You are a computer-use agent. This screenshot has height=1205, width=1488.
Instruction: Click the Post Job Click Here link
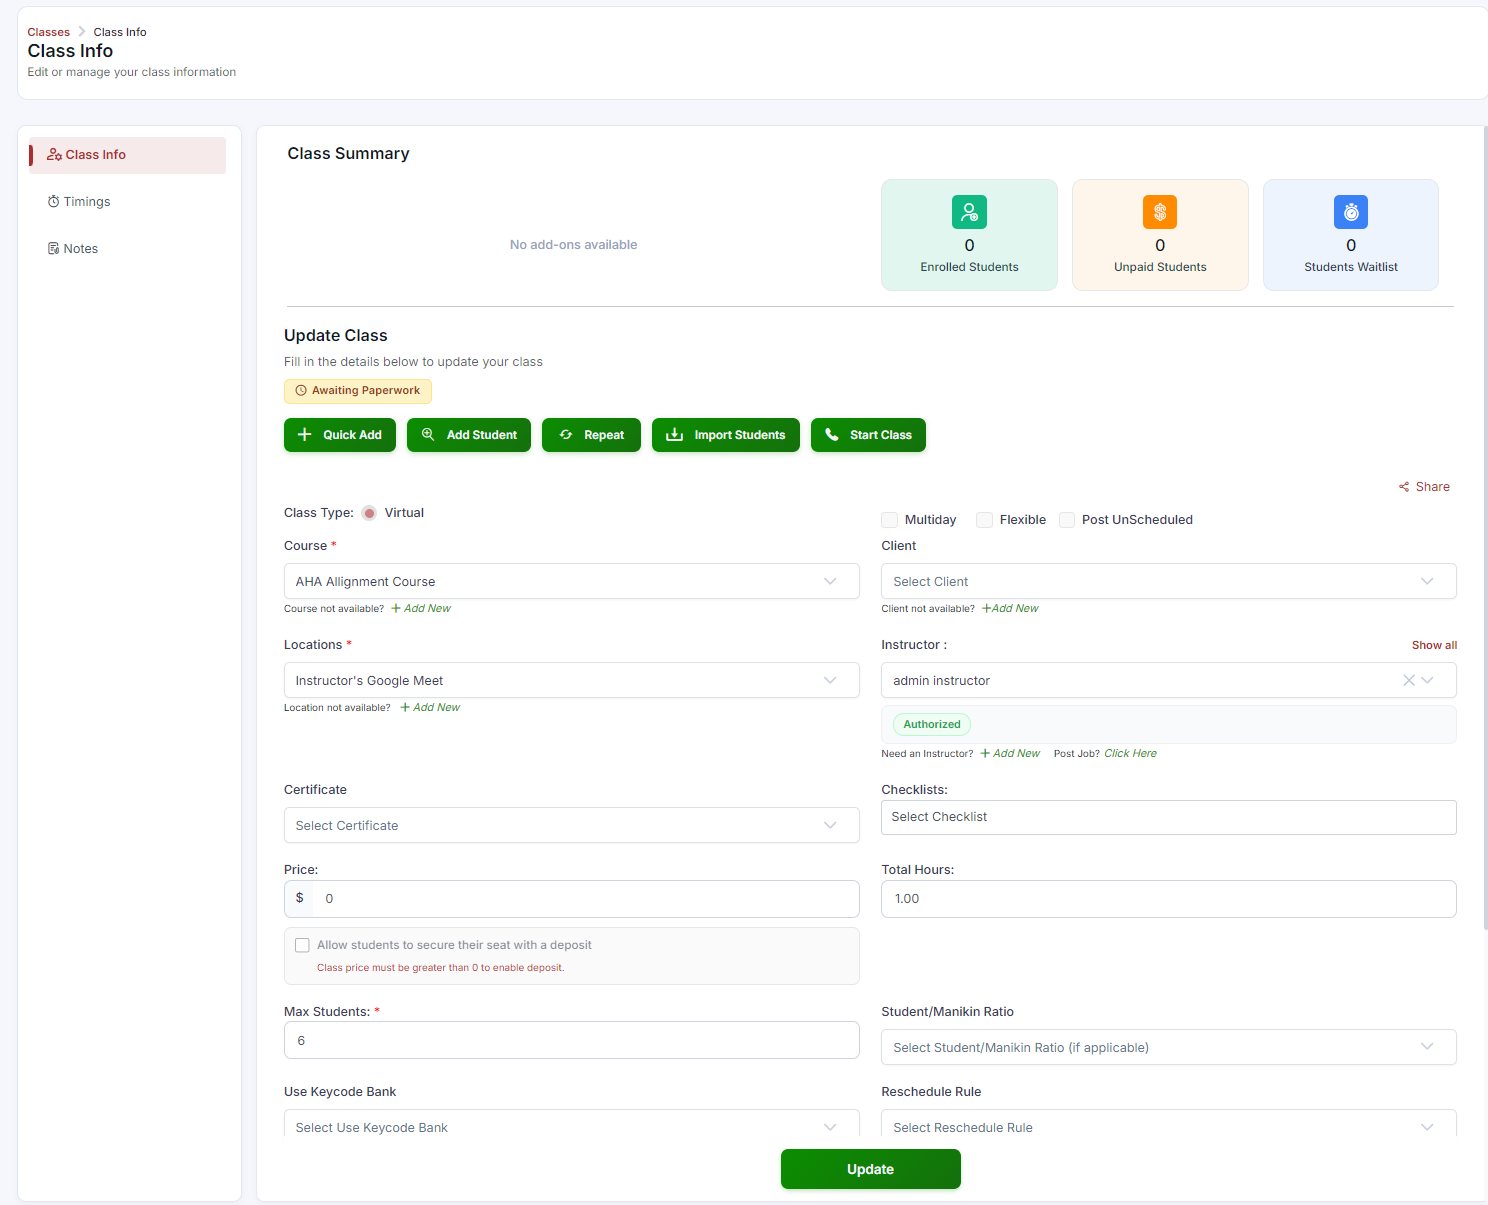pos(1130,753)
